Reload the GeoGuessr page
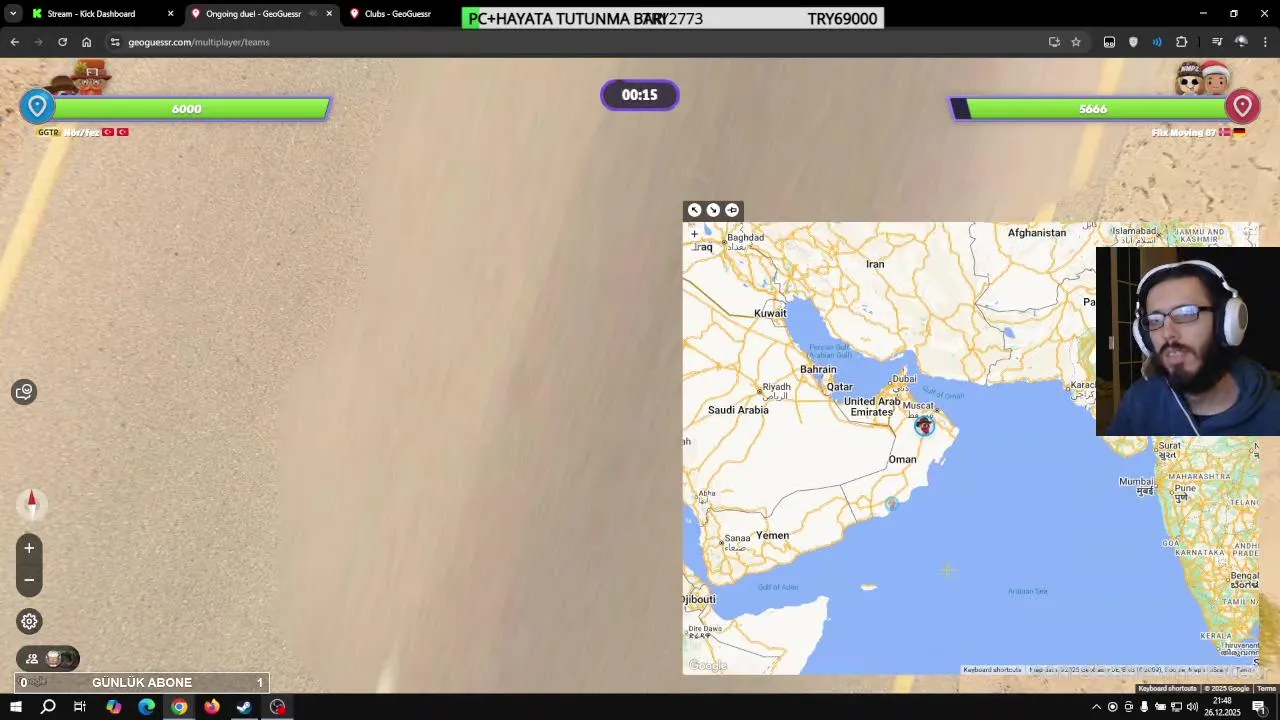Screen dimensions: 1280x720 coord(62,42)
